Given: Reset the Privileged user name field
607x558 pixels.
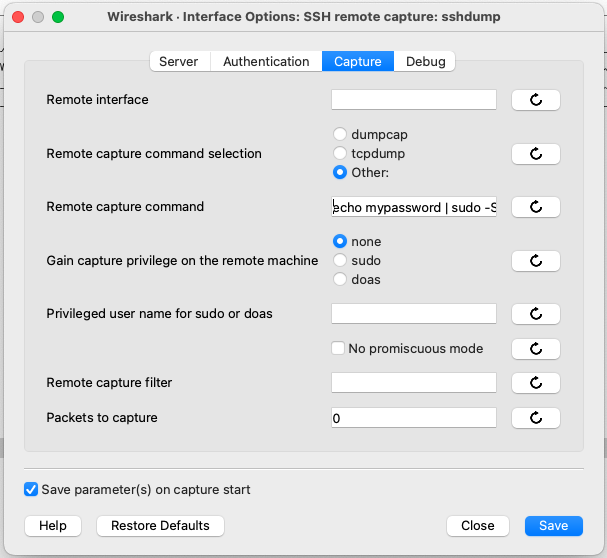Looking at the screenshot, I should tap(535, 314).
